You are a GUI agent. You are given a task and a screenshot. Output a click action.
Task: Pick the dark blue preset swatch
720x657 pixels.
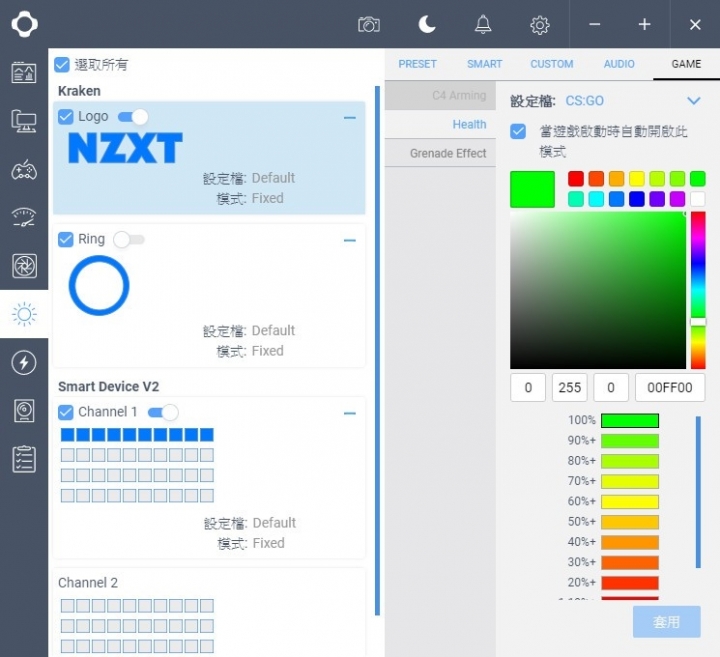pyautogui.click(x=637, y=199)
